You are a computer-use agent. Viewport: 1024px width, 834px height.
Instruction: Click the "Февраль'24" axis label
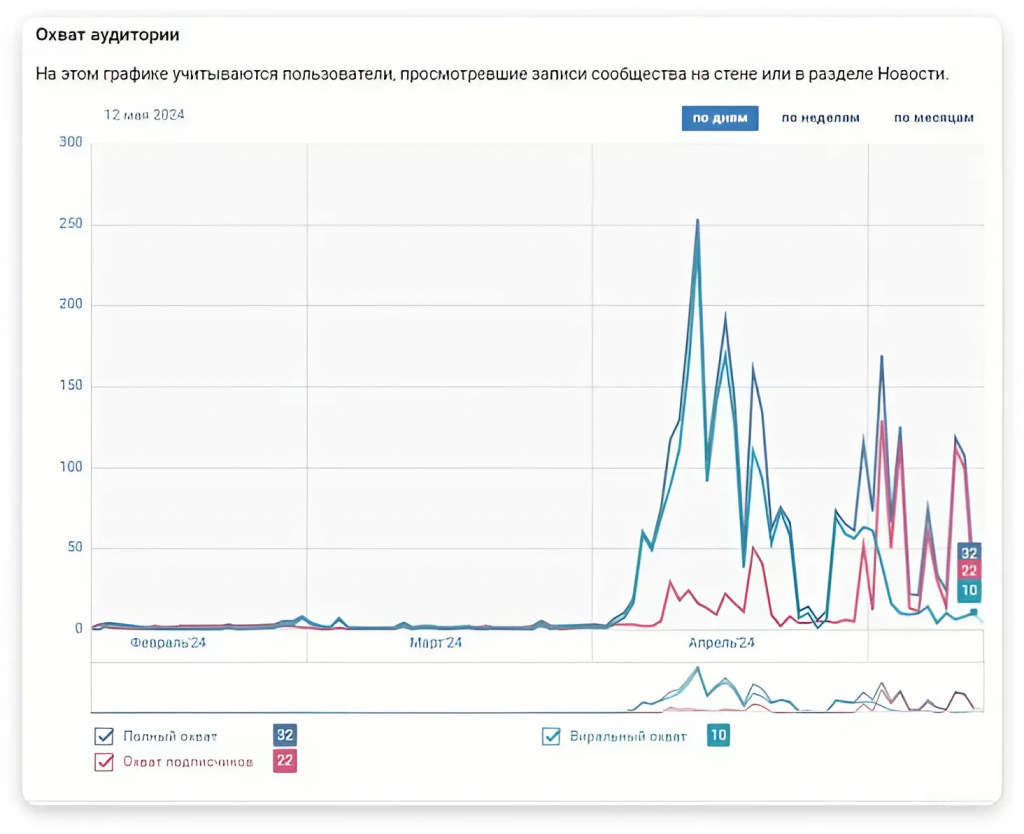point(168,644)
